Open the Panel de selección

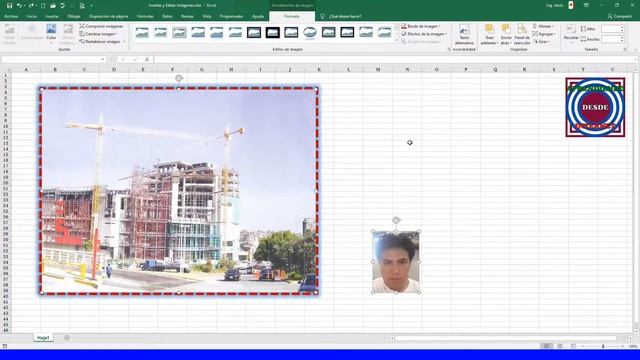pos(522,34)
